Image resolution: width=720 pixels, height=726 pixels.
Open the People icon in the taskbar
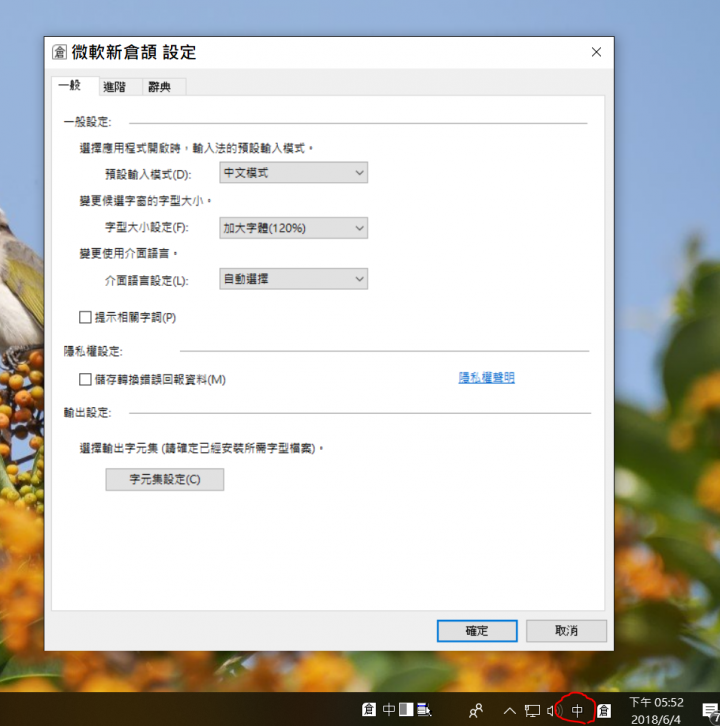click(x=476, y=710)
